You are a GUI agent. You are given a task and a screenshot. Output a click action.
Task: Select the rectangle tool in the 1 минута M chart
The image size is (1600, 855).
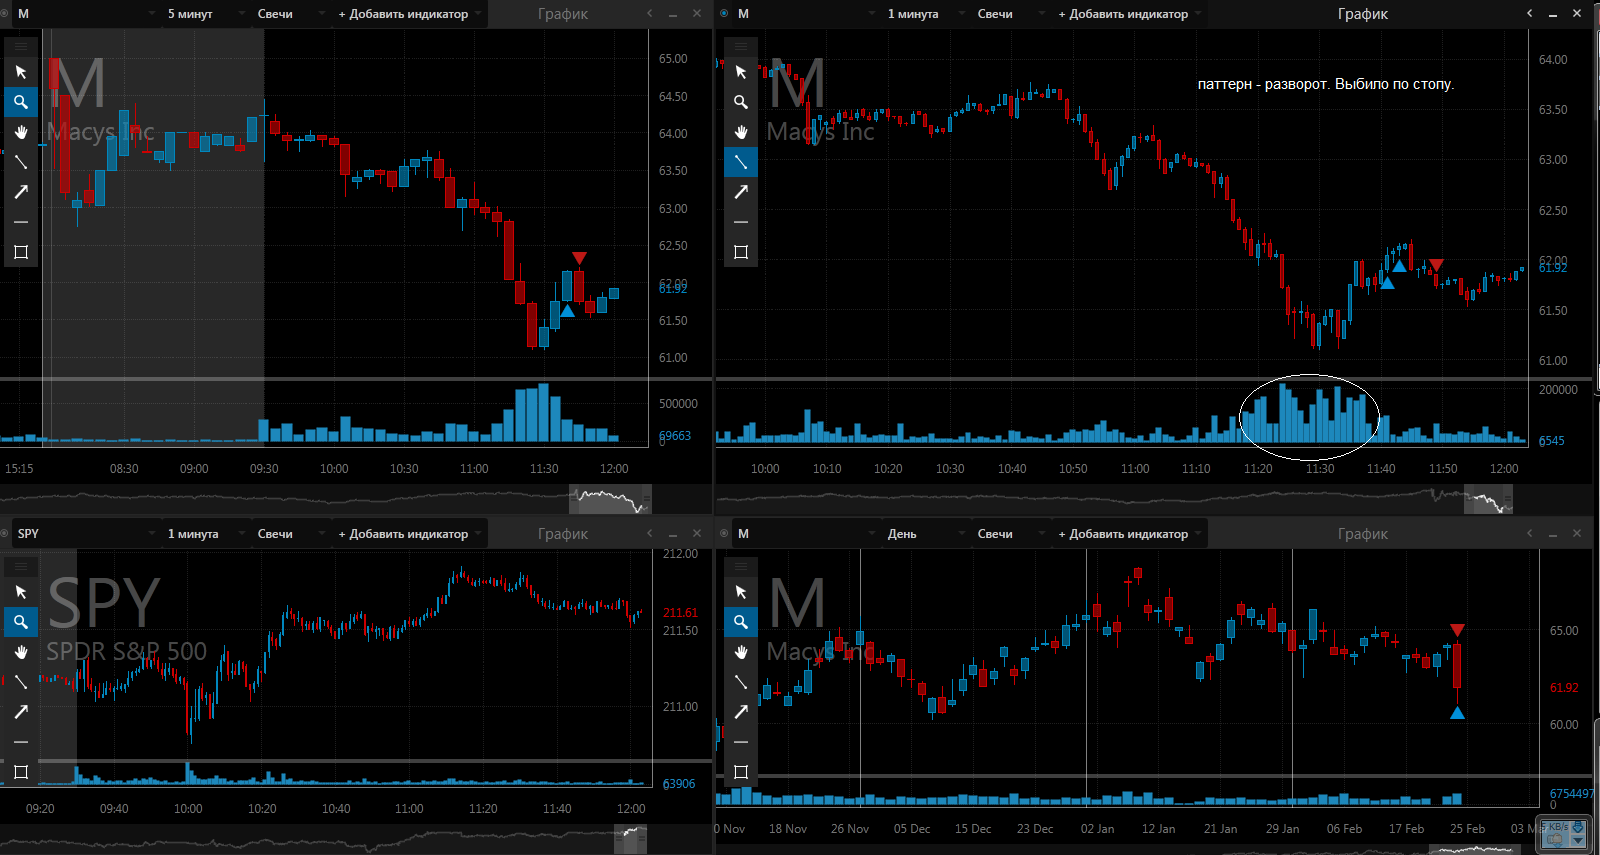(x=741, y=252)
